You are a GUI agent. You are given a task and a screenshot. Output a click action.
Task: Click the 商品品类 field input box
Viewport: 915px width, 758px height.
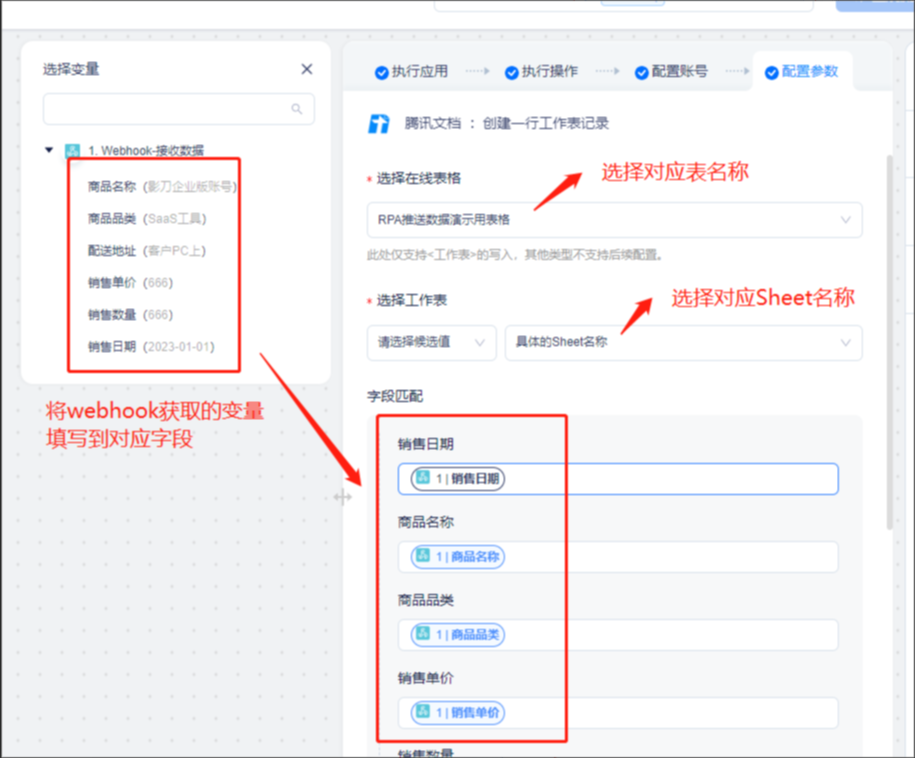pos(618,635)
